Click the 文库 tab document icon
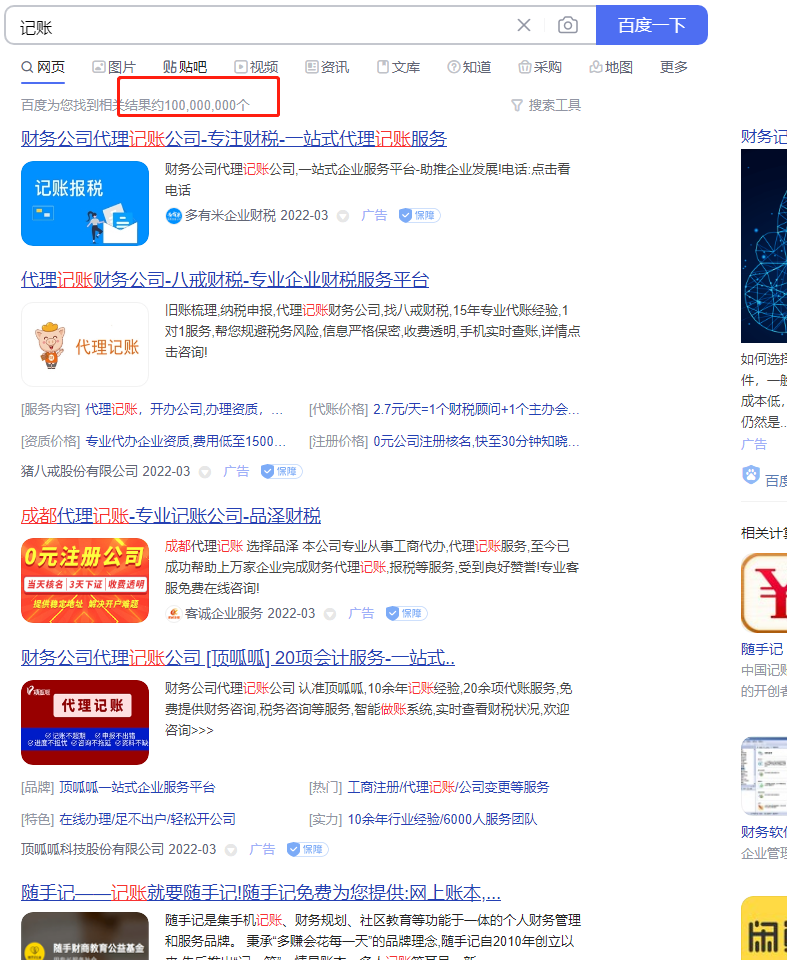The width and height of the screenshot is (787, 960). pos(383,67)
